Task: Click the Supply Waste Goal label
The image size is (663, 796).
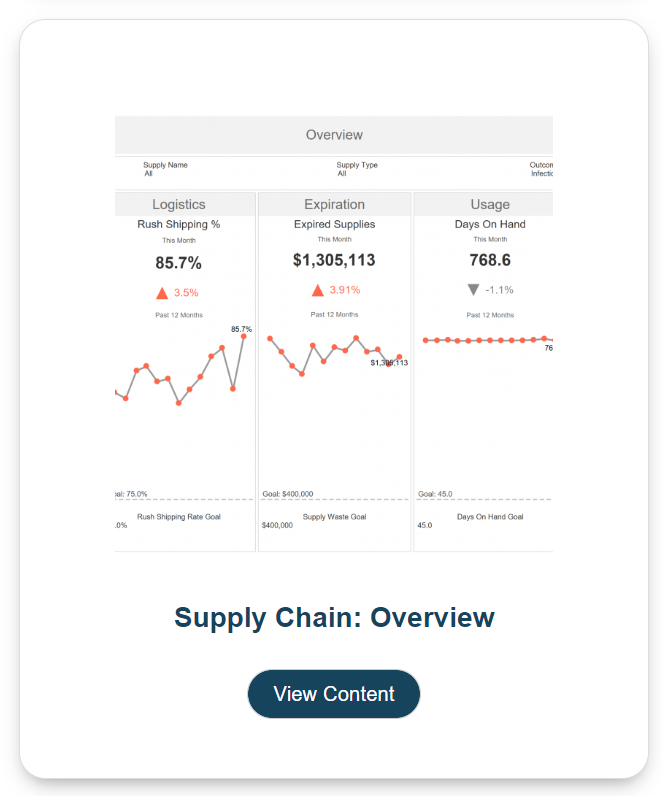Action: pos(334,517)
